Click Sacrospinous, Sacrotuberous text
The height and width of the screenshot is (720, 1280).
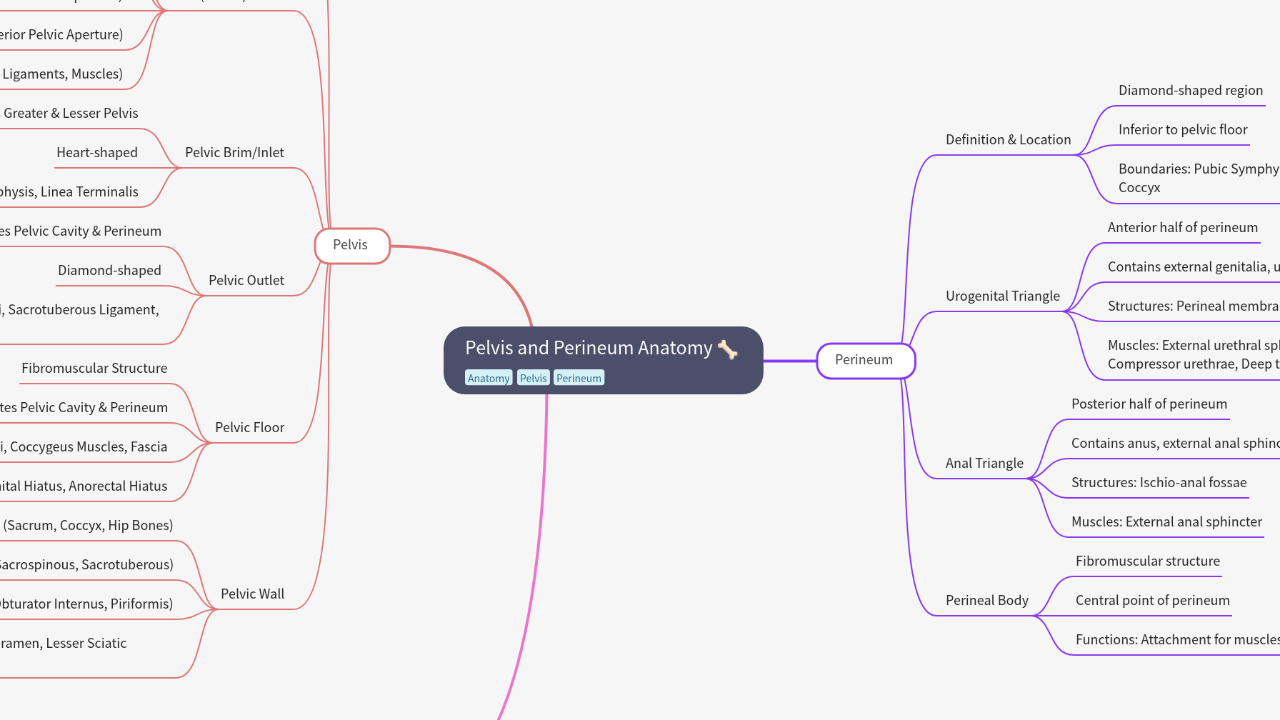pyautogui.click(x=86, y=565)
